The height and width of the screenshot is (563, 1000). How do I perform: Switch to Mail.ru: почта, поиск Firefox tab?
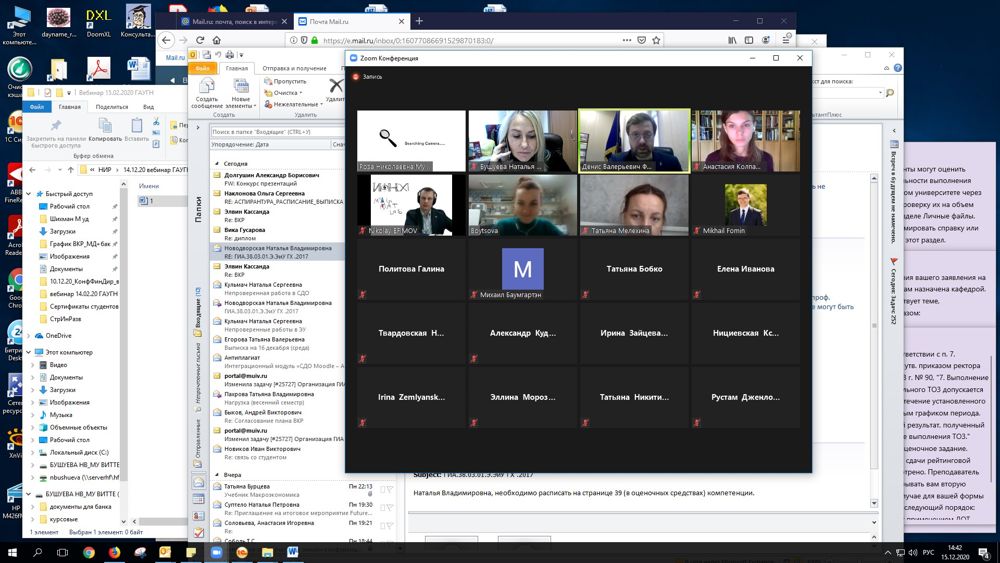(233, 21)
